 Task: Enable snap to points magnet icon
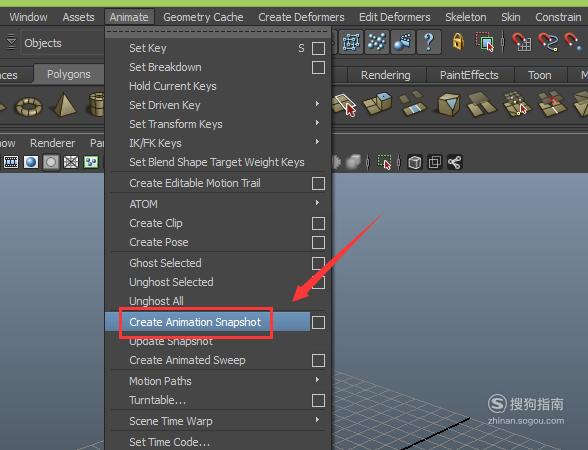(573, 42)
